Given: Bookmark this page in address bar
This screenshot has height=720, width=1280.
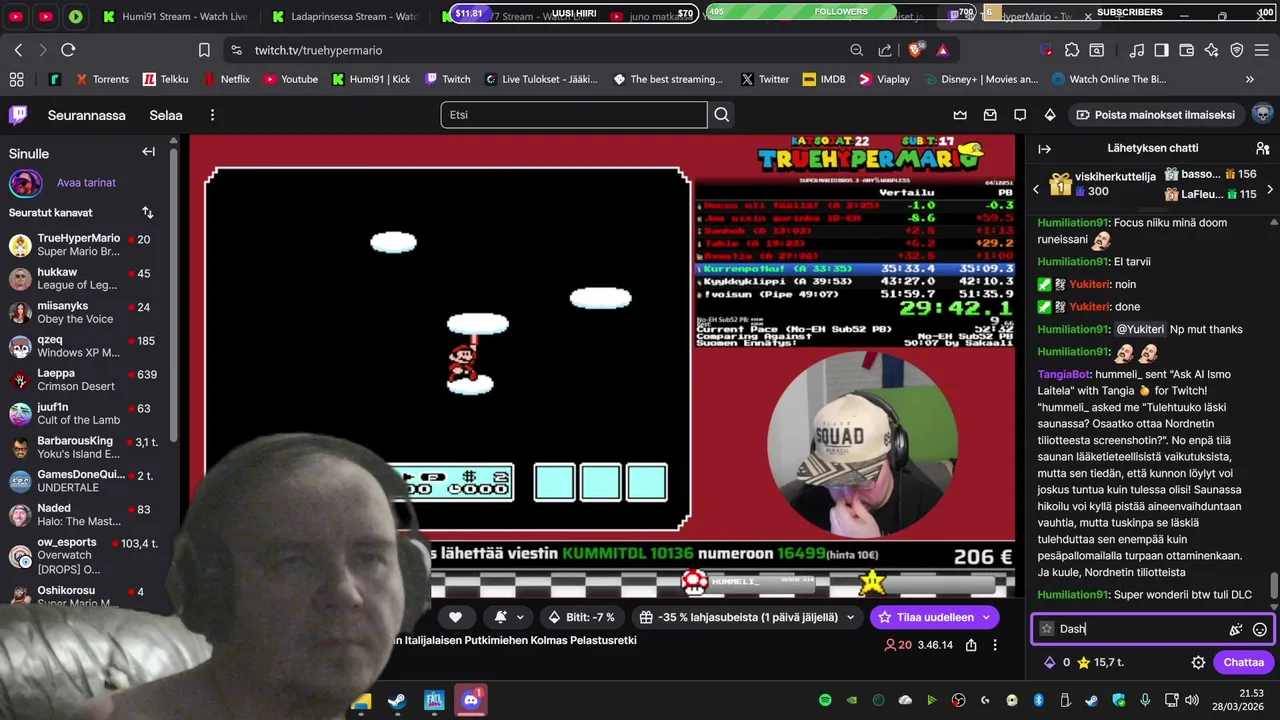Looking at the screenshot, I should (x=204, y=50).
